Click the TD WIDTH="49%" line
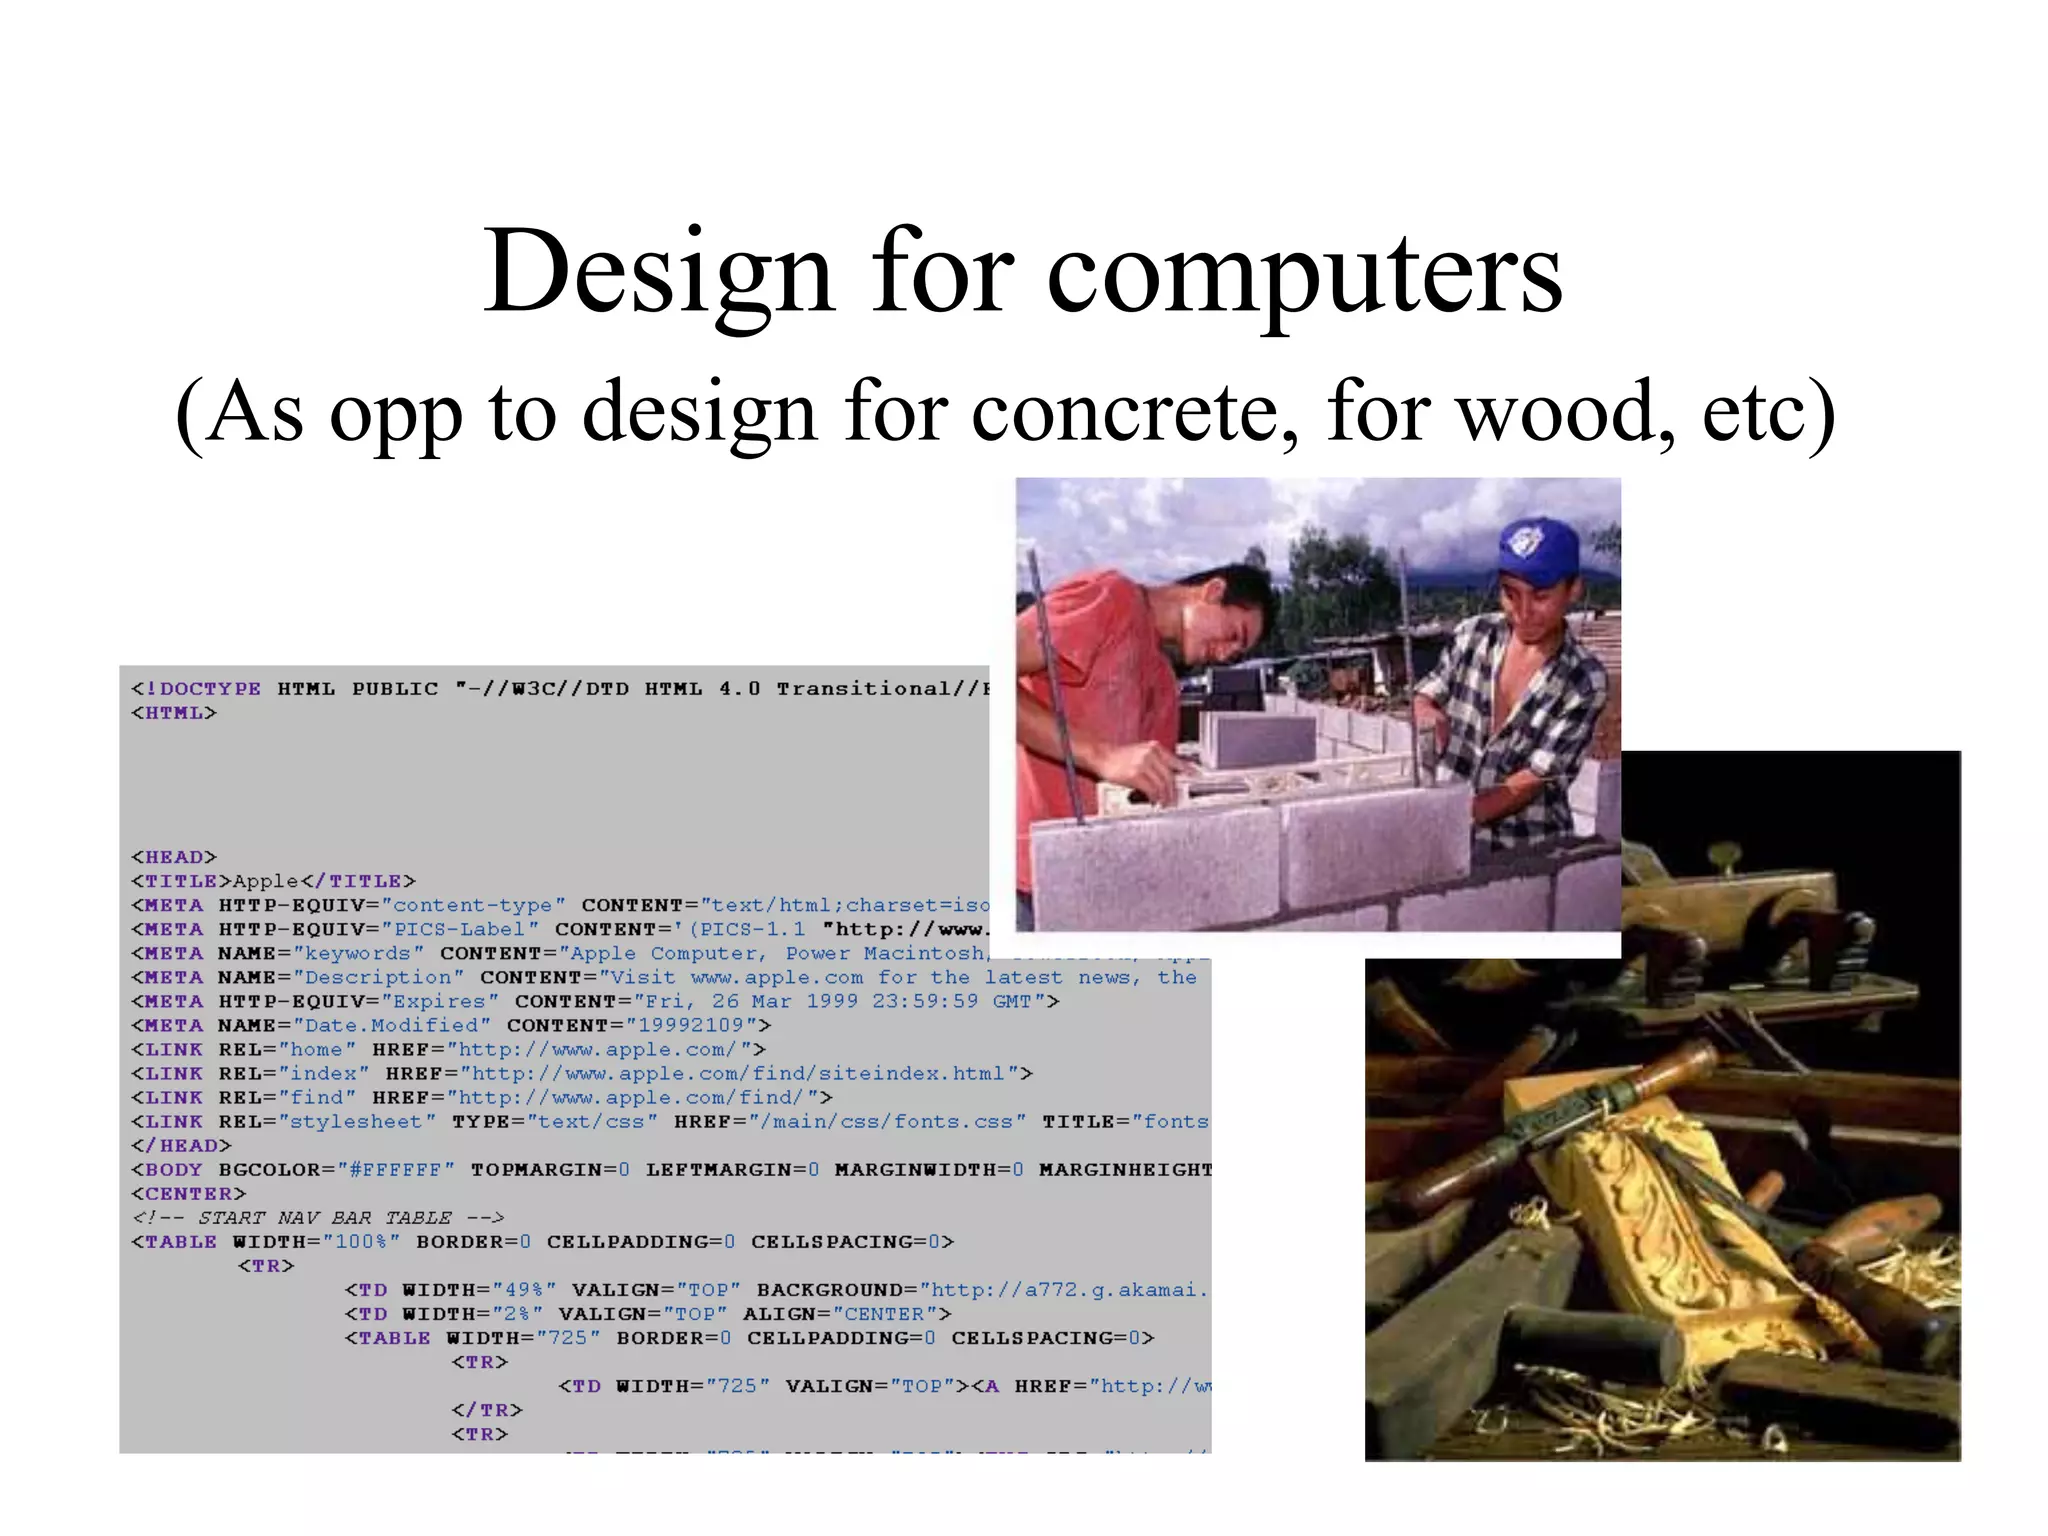The image size is (2048, 1536). [x=777, y=1289]
